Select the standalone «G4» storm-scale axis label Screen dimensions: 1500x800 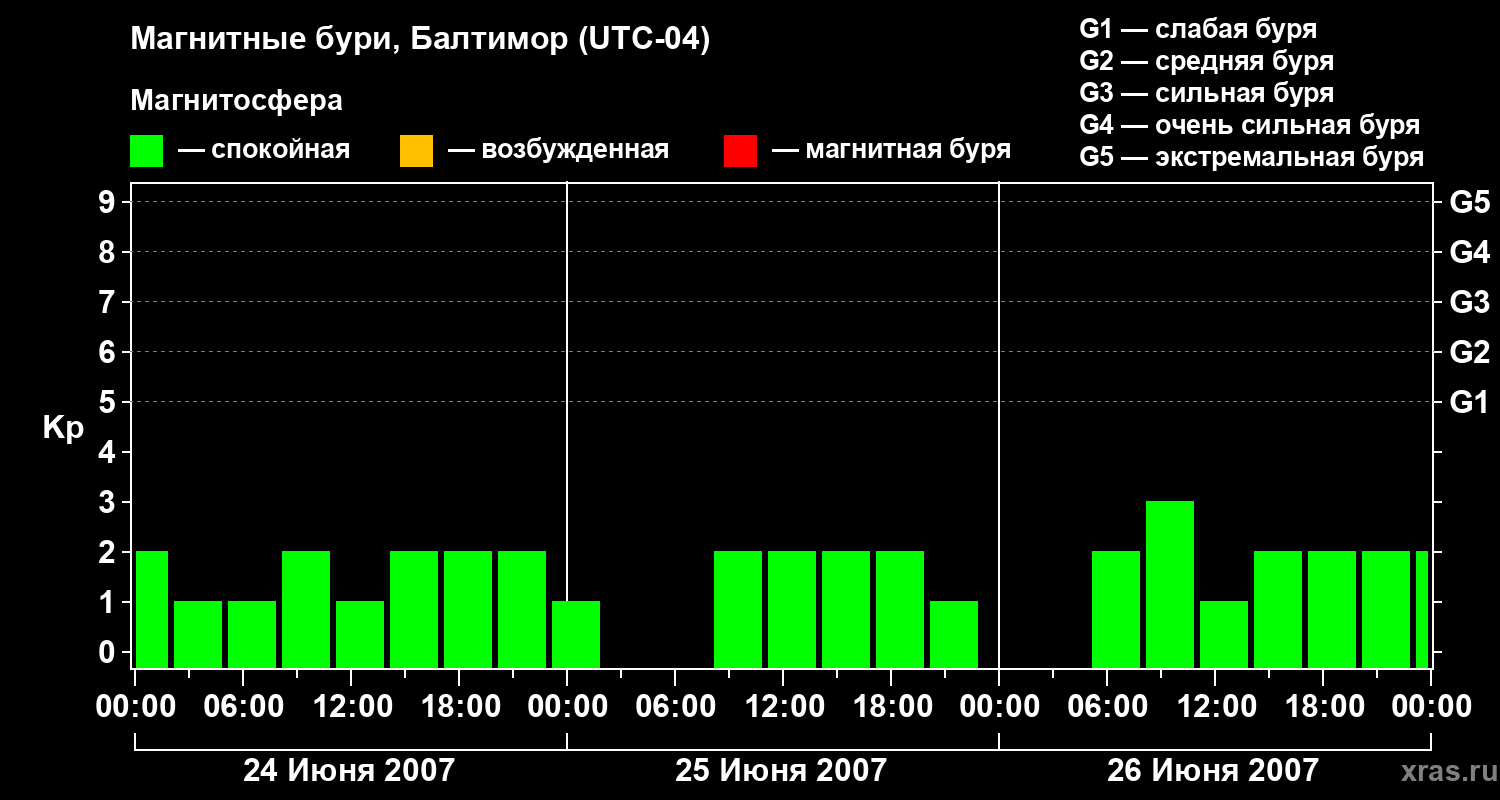pos(1469,252)
